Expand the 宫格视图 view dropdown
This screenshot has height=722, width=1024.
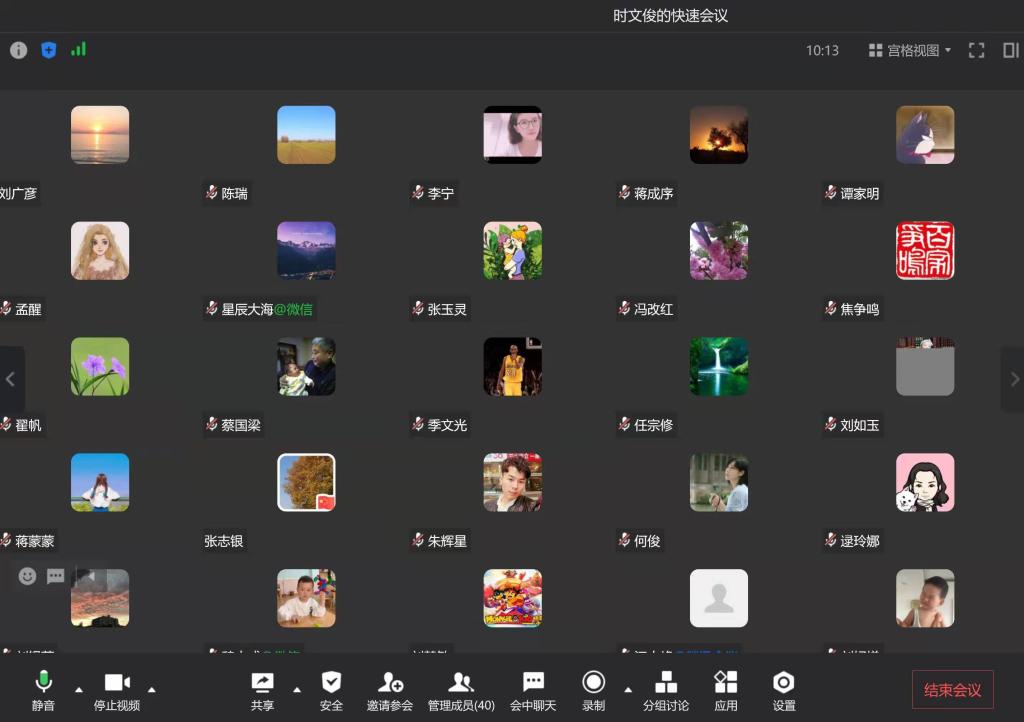click(x=909, y=50)
